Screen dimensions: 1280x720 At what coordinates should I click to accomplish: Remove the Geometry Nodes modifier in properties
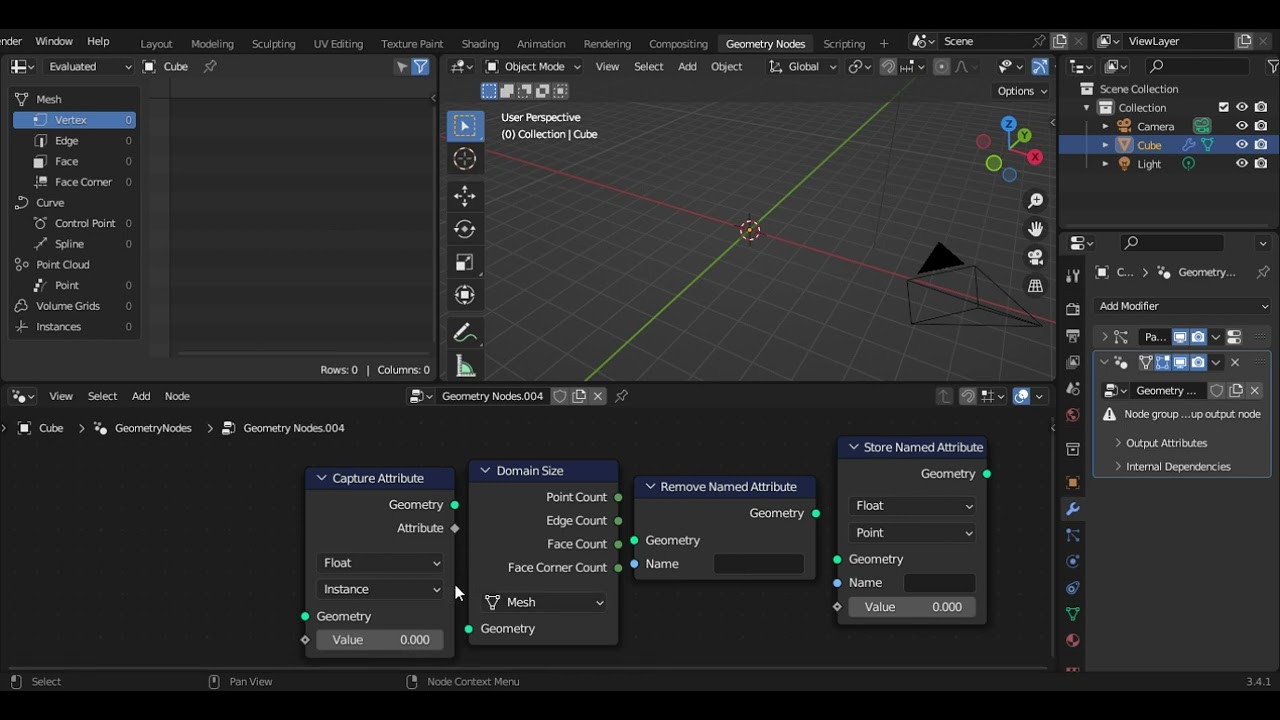[x=1235, y=362]
